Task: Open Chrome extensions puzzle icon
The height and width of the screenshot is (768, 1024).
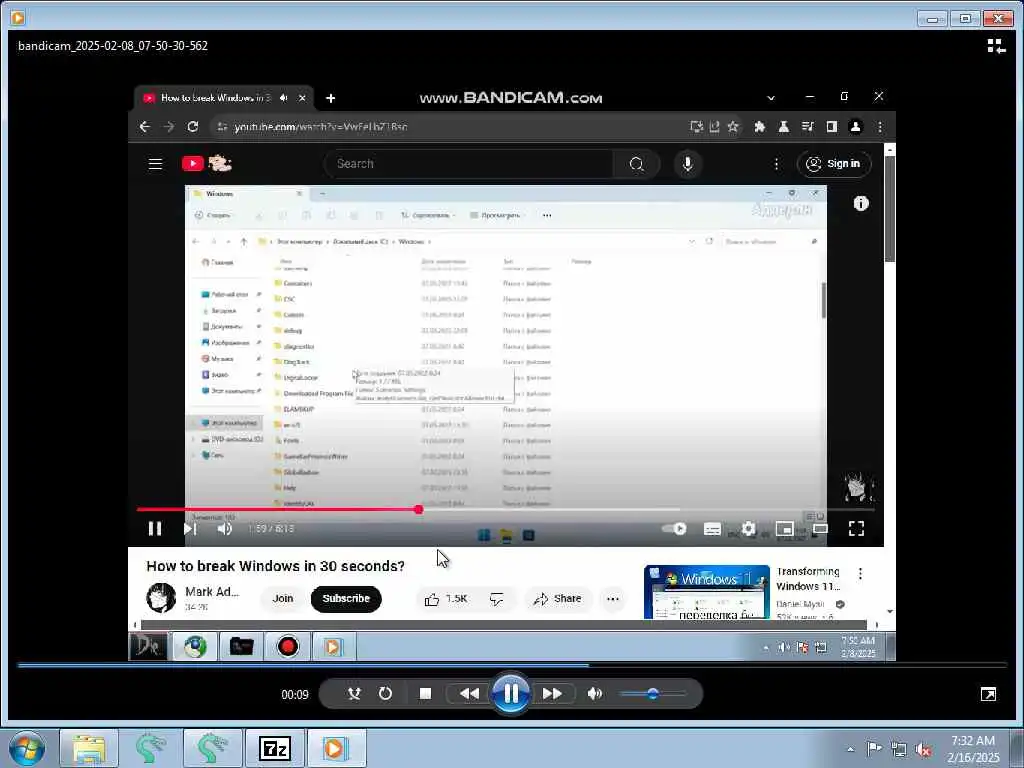Action: (759, 127)
